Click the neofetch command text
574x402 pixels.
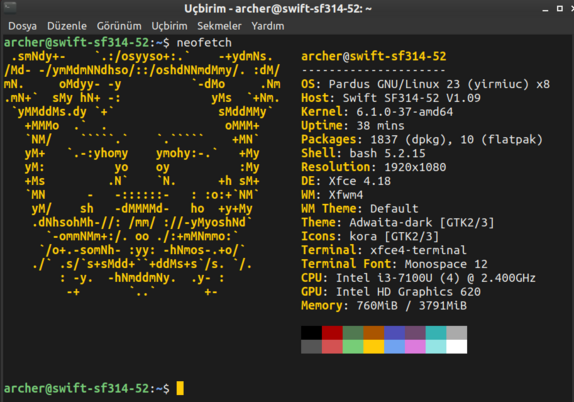point(204,42)
